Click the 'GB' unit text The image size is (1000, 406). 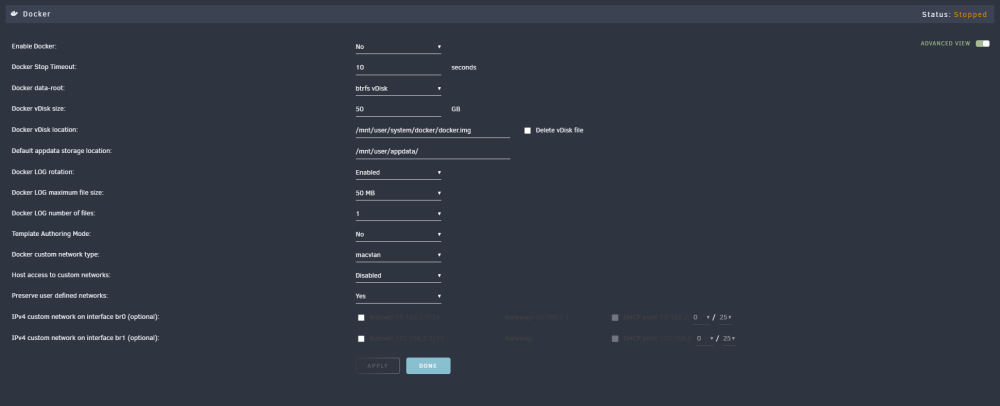coord(456,109)
